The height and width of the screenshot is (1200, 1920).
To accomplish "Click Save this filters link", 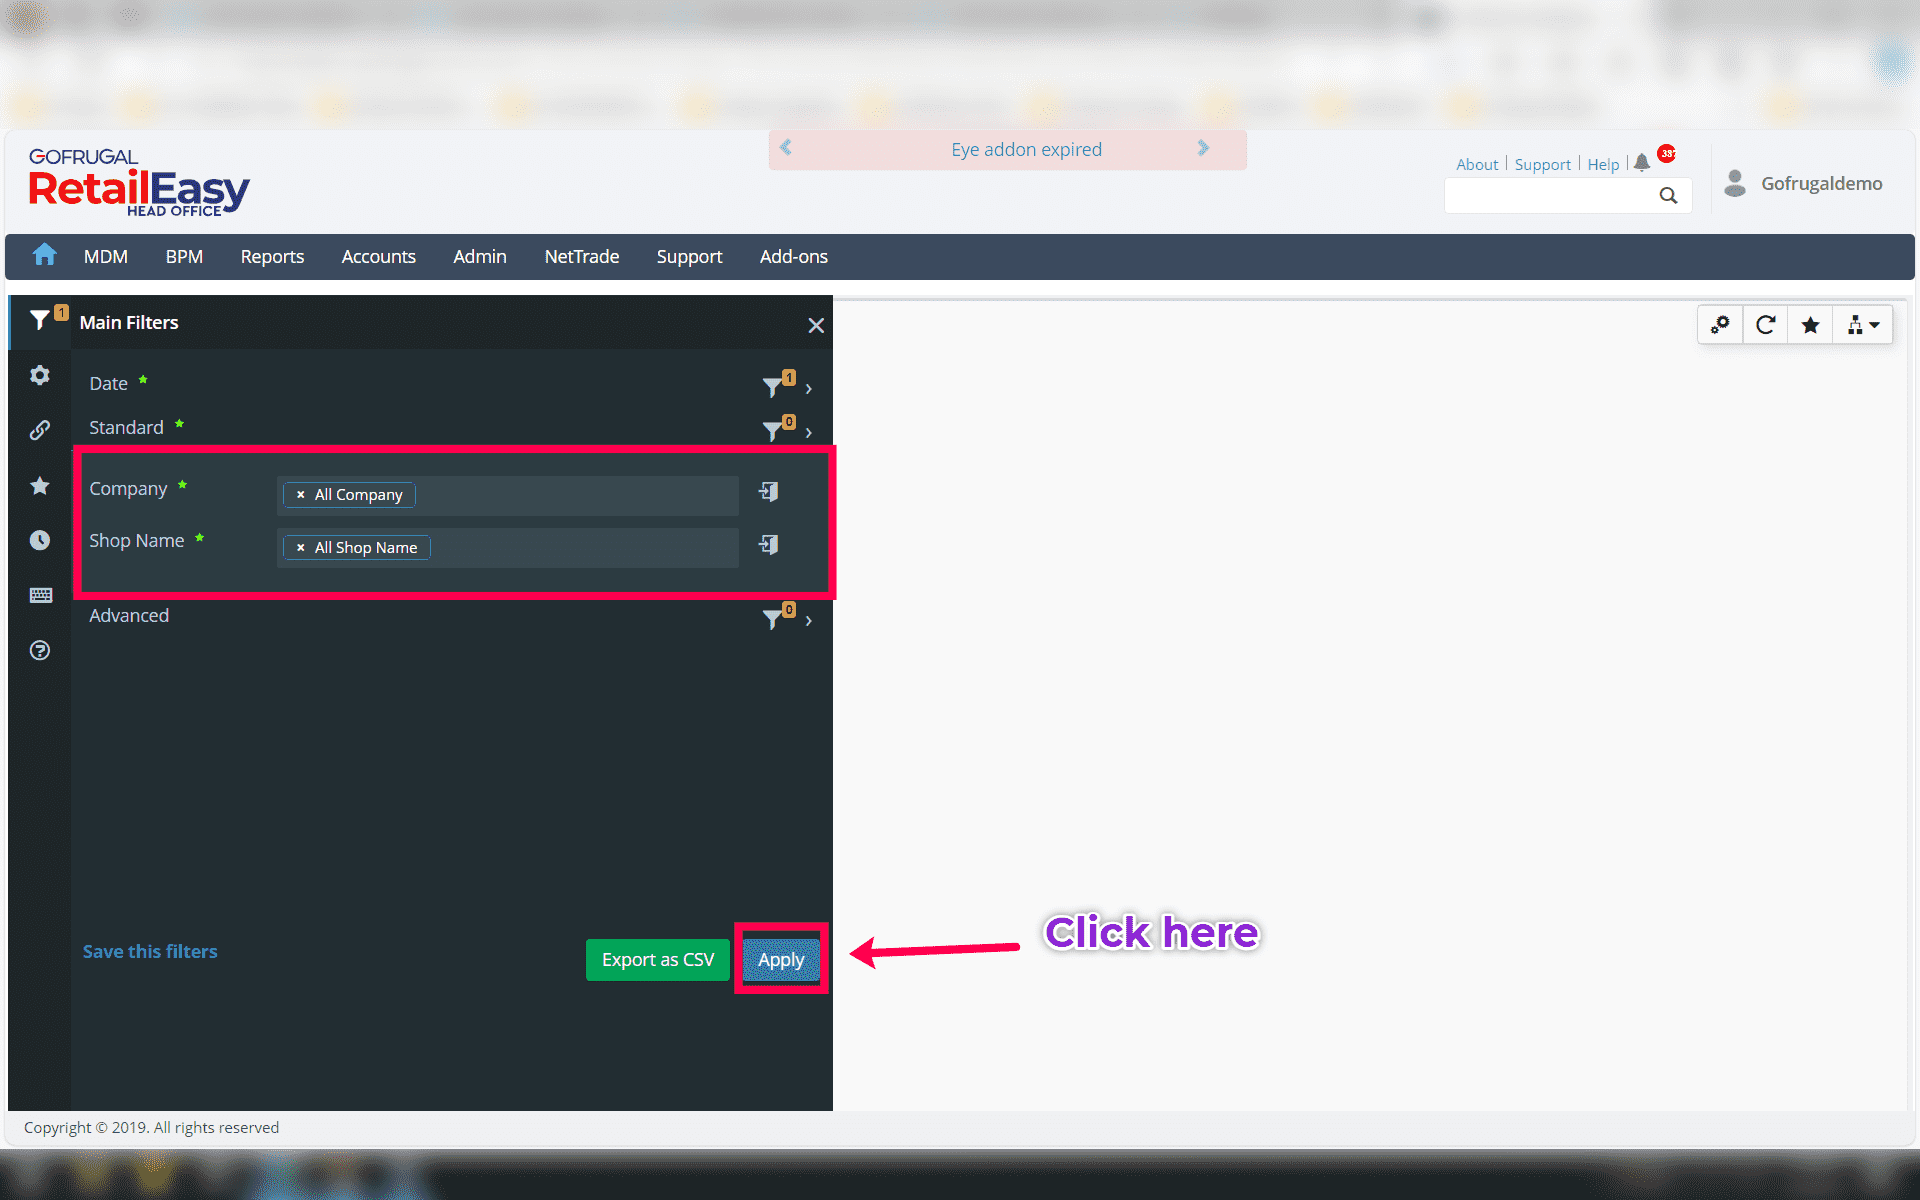I will [150, 952].
